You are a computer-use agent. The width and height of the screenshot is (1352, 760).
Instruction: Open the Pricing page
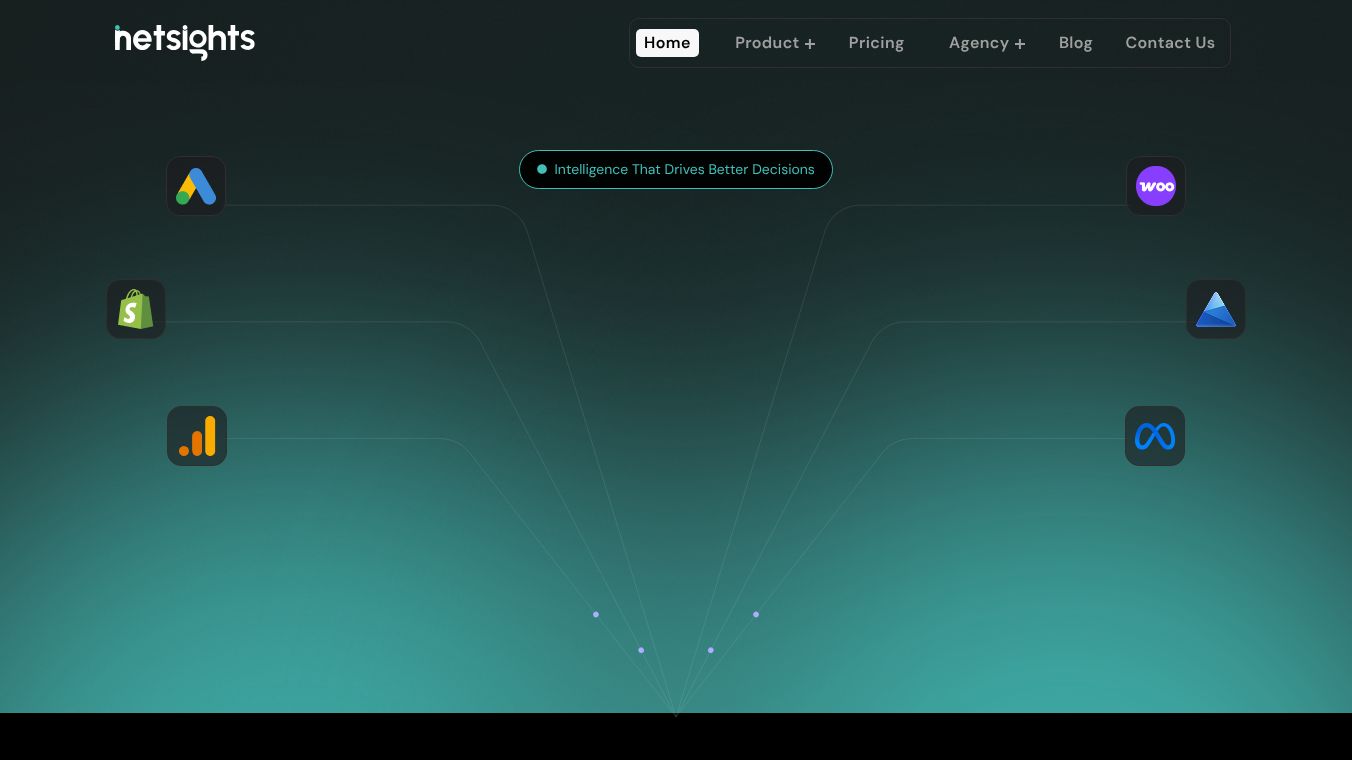click(876, 43)
